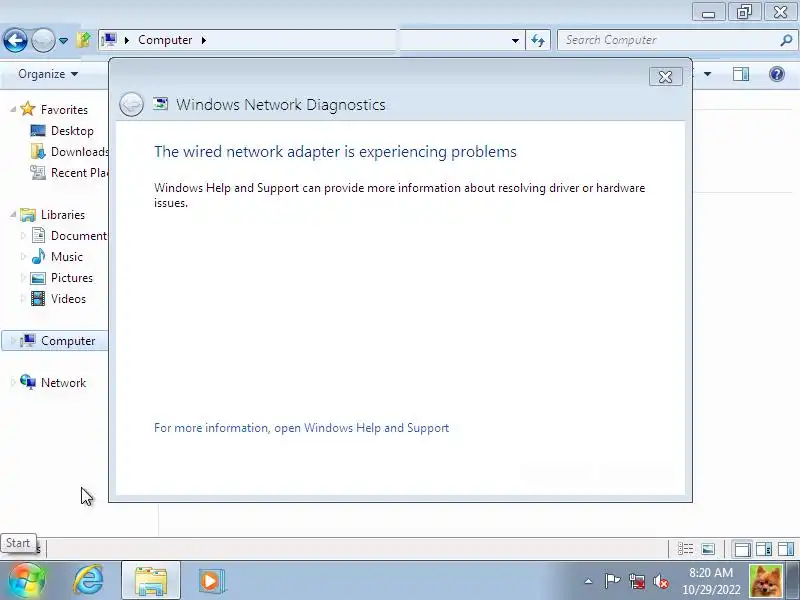
Task: Show hidden tray icons arrow
Action: tap(588, 581)
